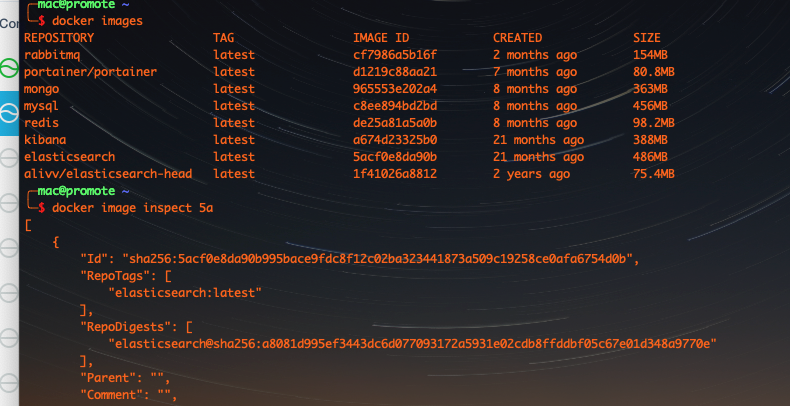This screenshot has height=406, width=790.
Task: Click the 98.2MB size value
Action: (653, 123)
